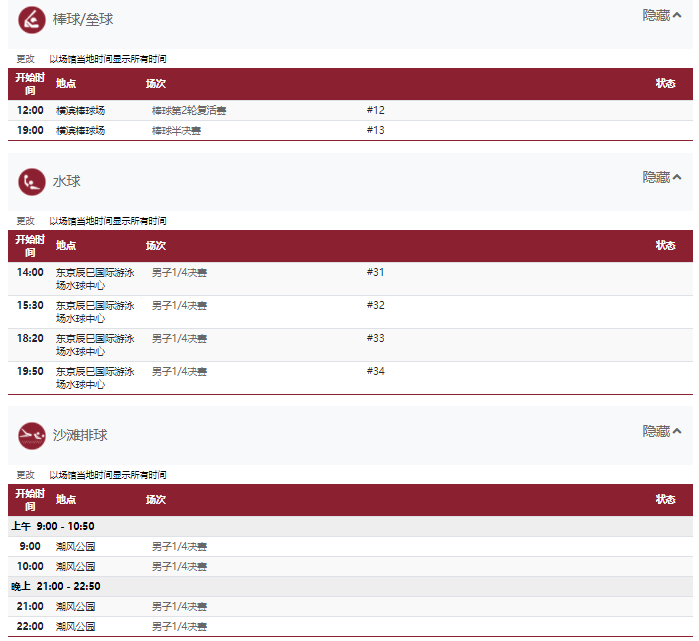The width and height of the screenshot is (699, 641).
Task: Collapse the 棒球/垒球 section with 隐藏
Action: point(662,16)
